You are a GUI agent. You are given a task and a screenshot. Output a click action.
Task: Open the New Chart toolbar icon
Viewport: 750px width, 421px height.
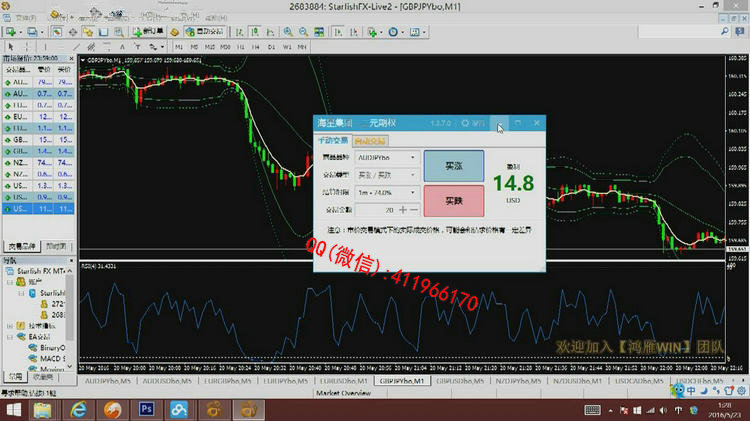coord(11,32)
